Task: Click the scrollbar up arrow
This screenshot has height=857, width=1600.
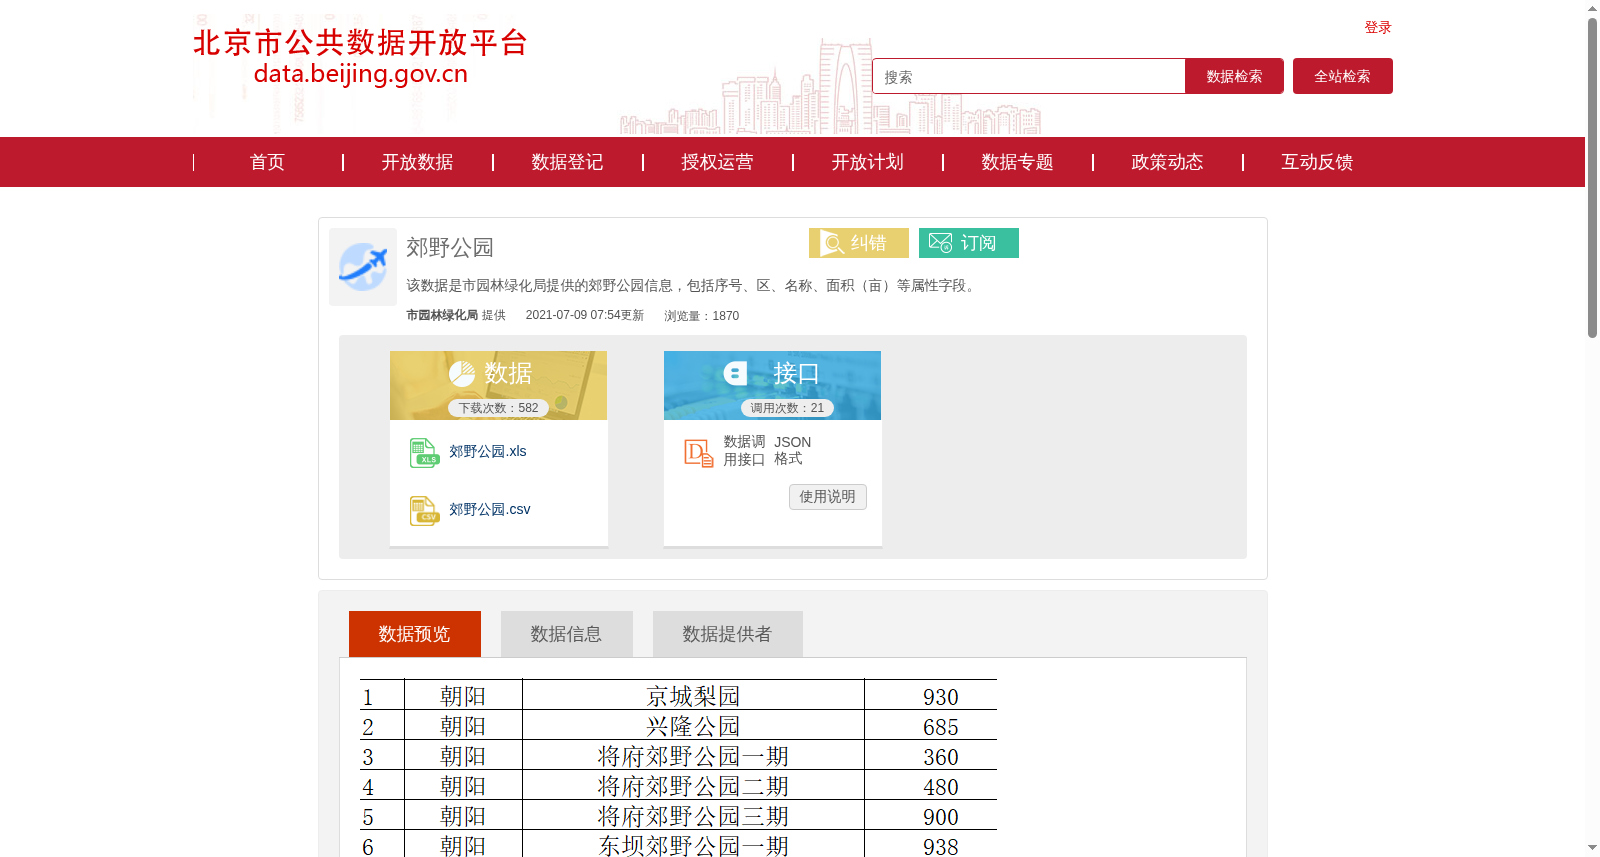Action: (x=1592, y=8)
